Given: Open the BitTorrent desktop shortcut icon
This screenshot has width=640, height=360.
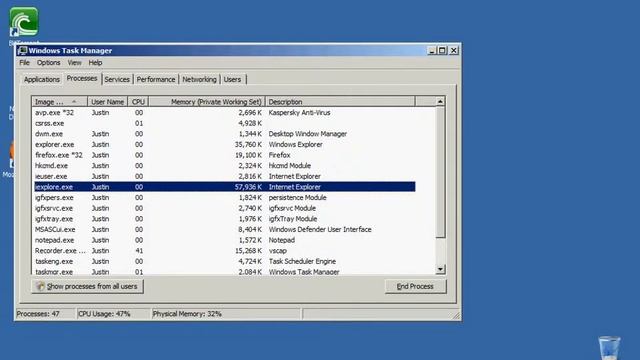Looking at the screenshot, I should (x=24, y=22).
